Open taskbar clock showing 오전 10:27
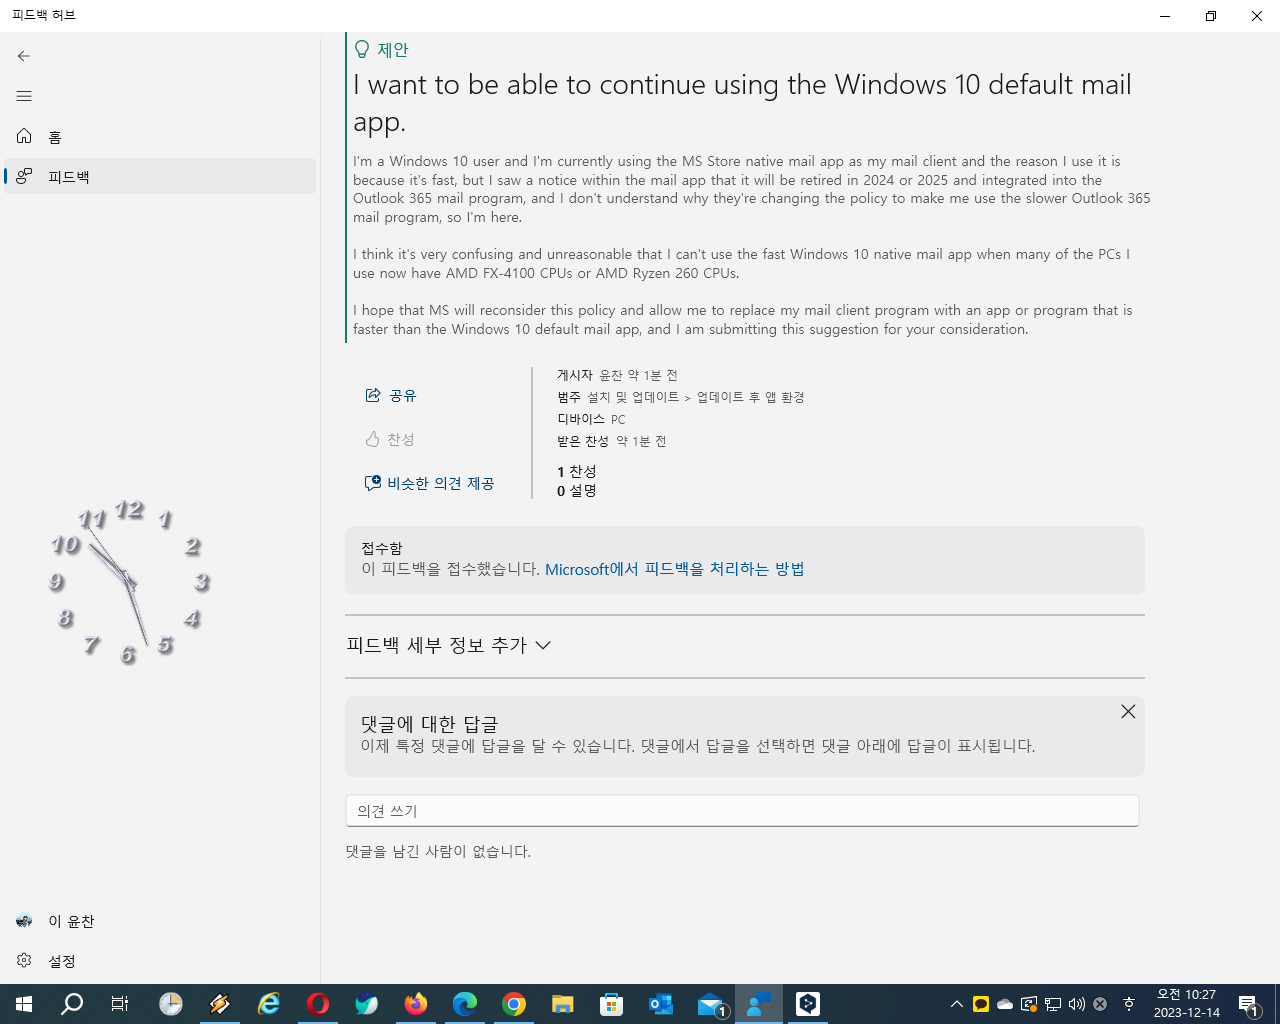 [x=1187, y=1004]
